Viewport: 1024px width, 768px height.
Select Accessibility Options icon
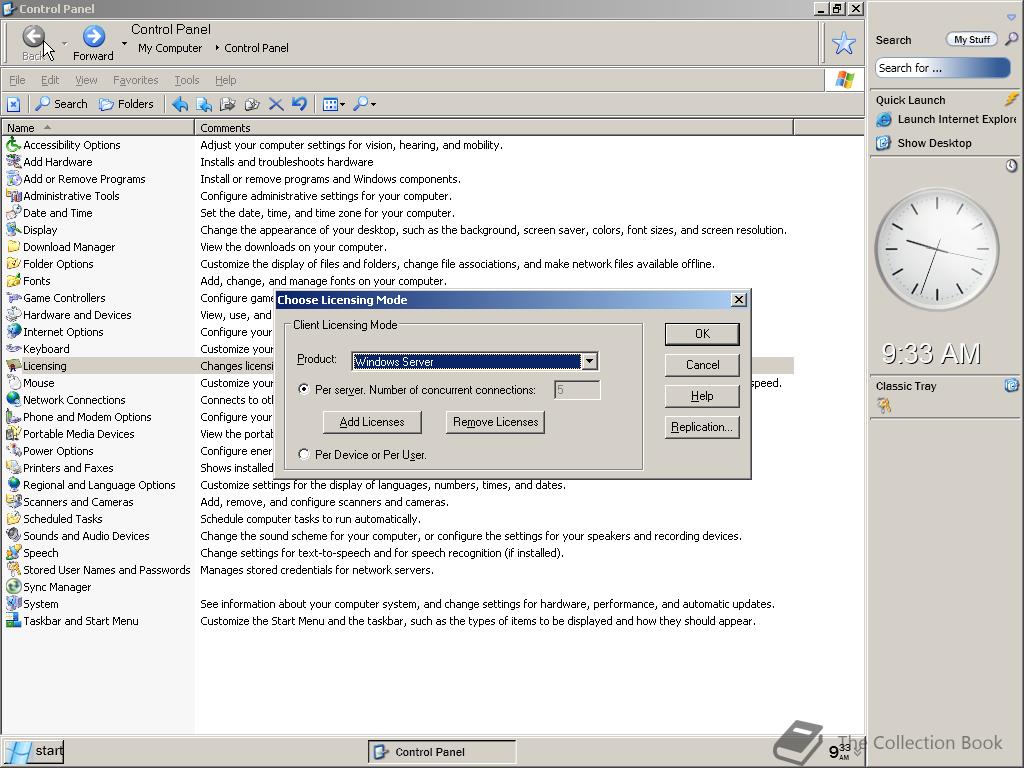point(12,144)
